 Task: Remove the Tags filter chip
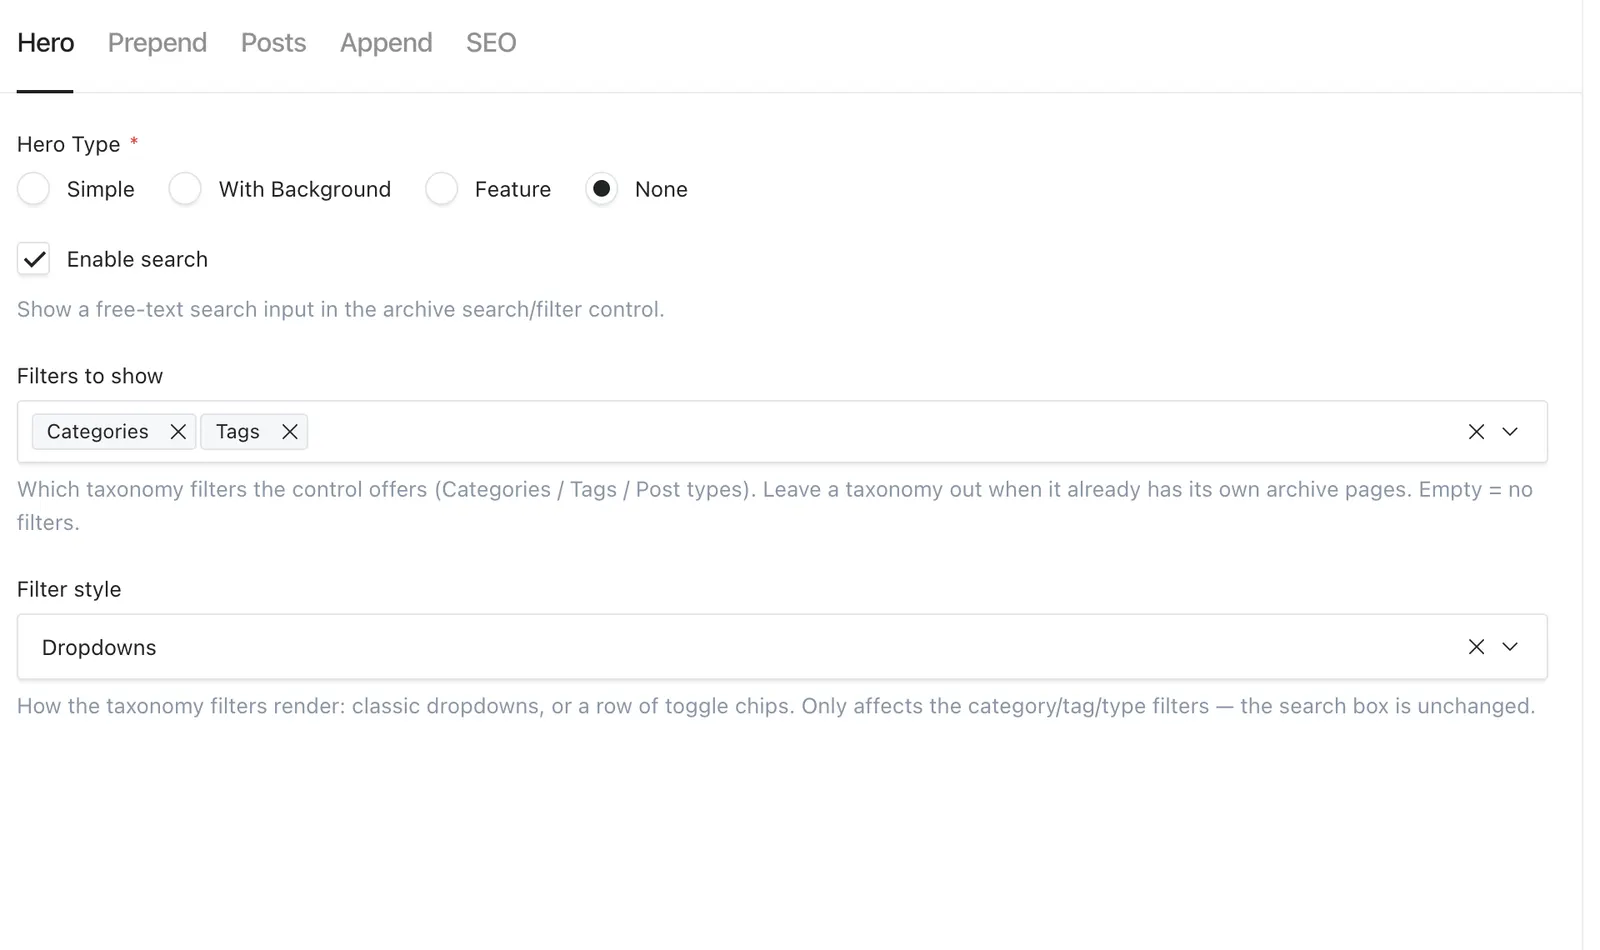[x=290, y=432]
